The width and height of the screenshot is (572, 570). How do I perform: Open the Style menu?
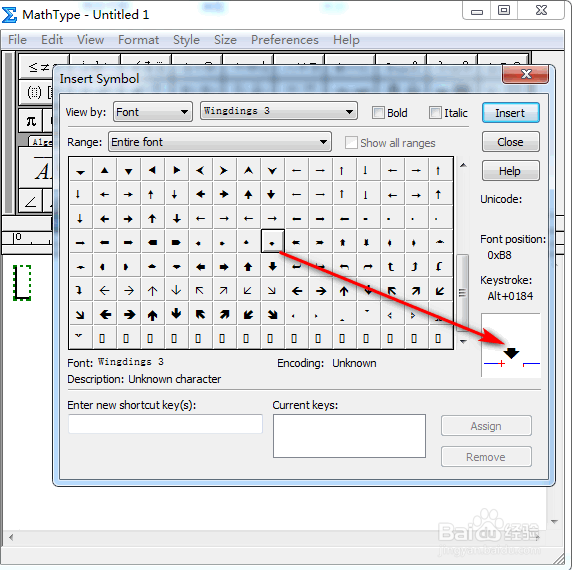pos(186,40)
